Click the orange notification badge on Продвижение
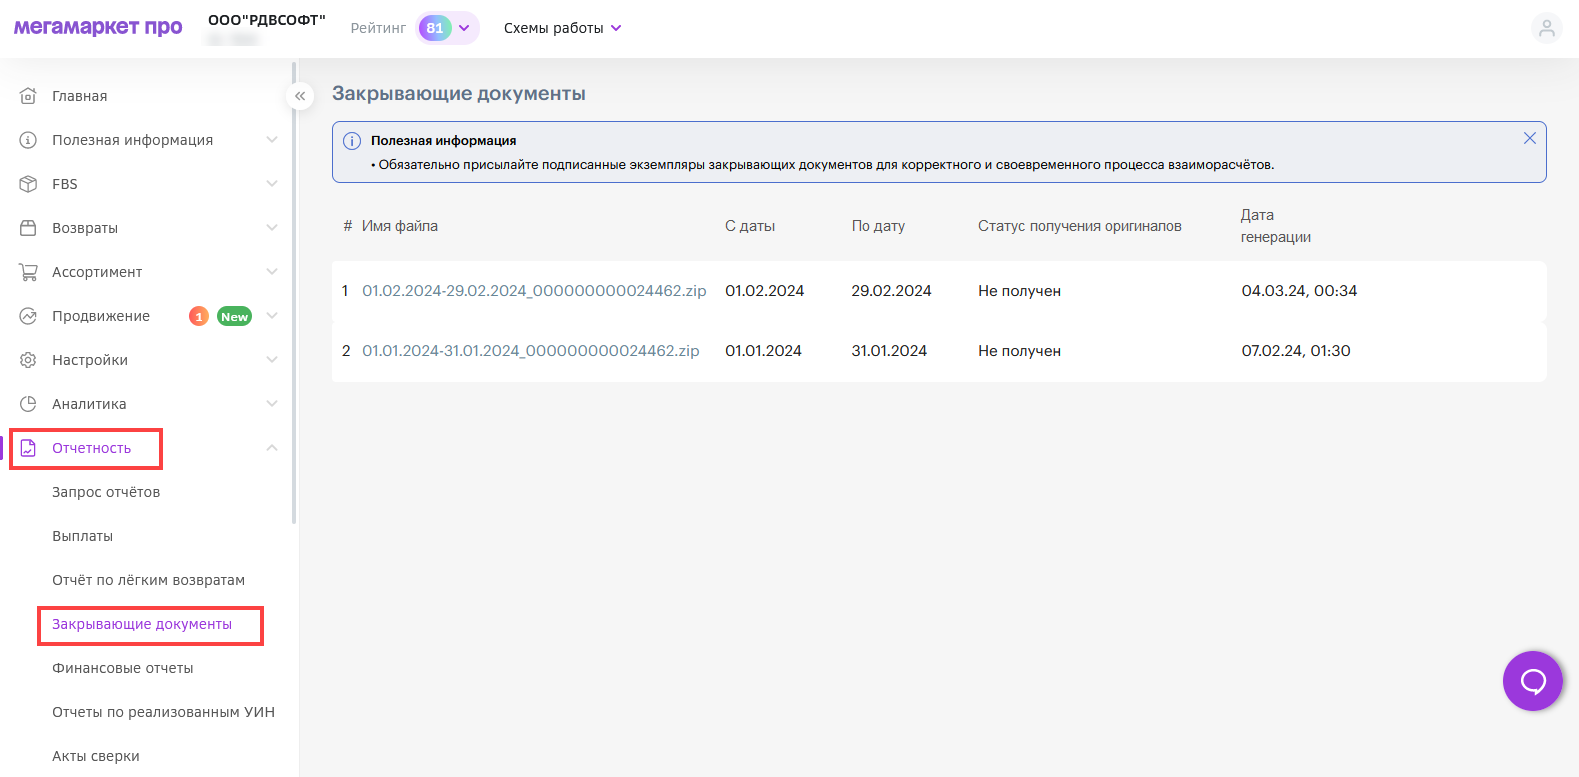 (199, 316)
